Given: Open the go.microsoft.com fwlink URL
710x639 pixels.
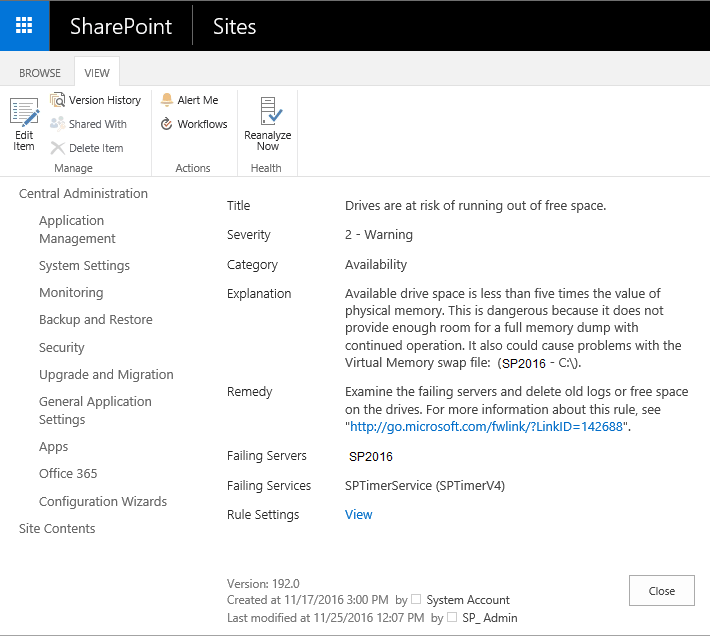Looking at the screenshot, I should (x=486, y=427).
